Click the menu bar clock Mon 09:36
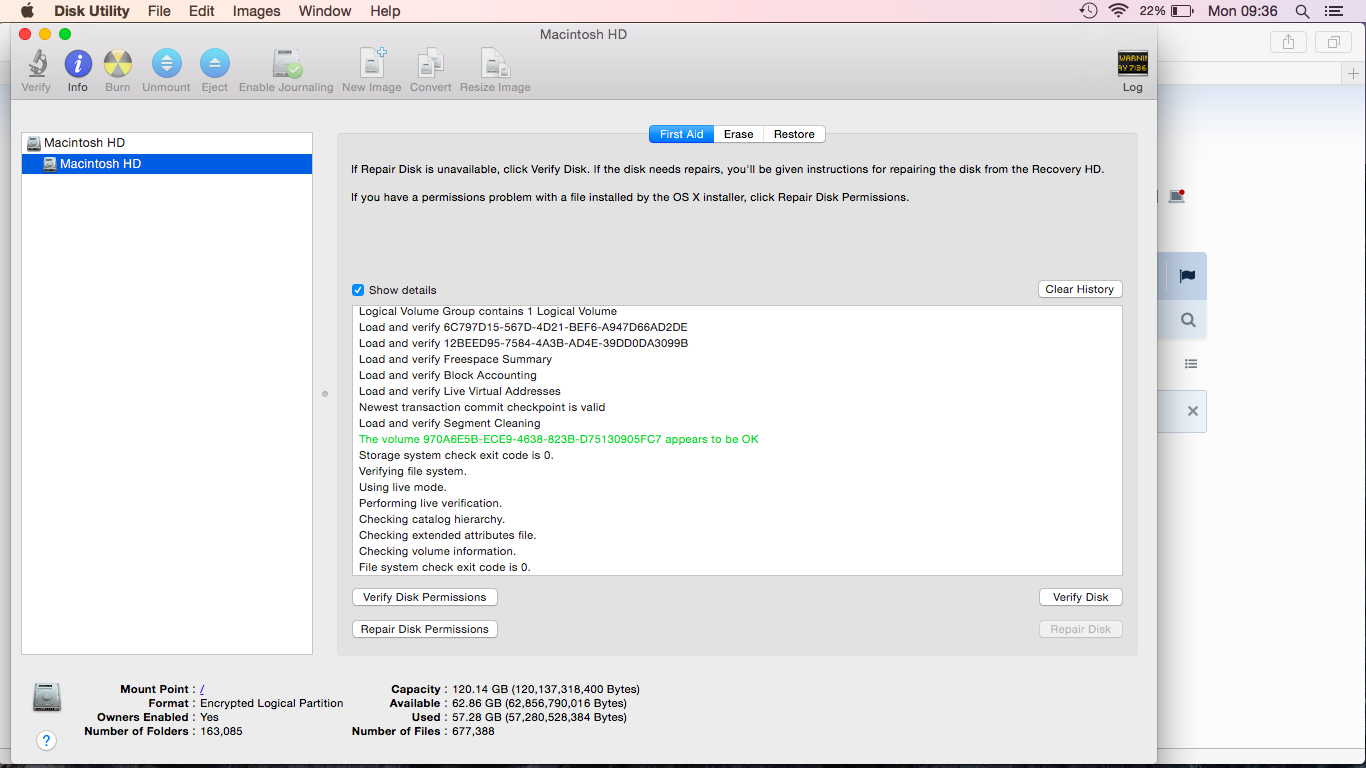Screen dimensions: 1366x768 pyautogui.click(x=1243, y=11)
